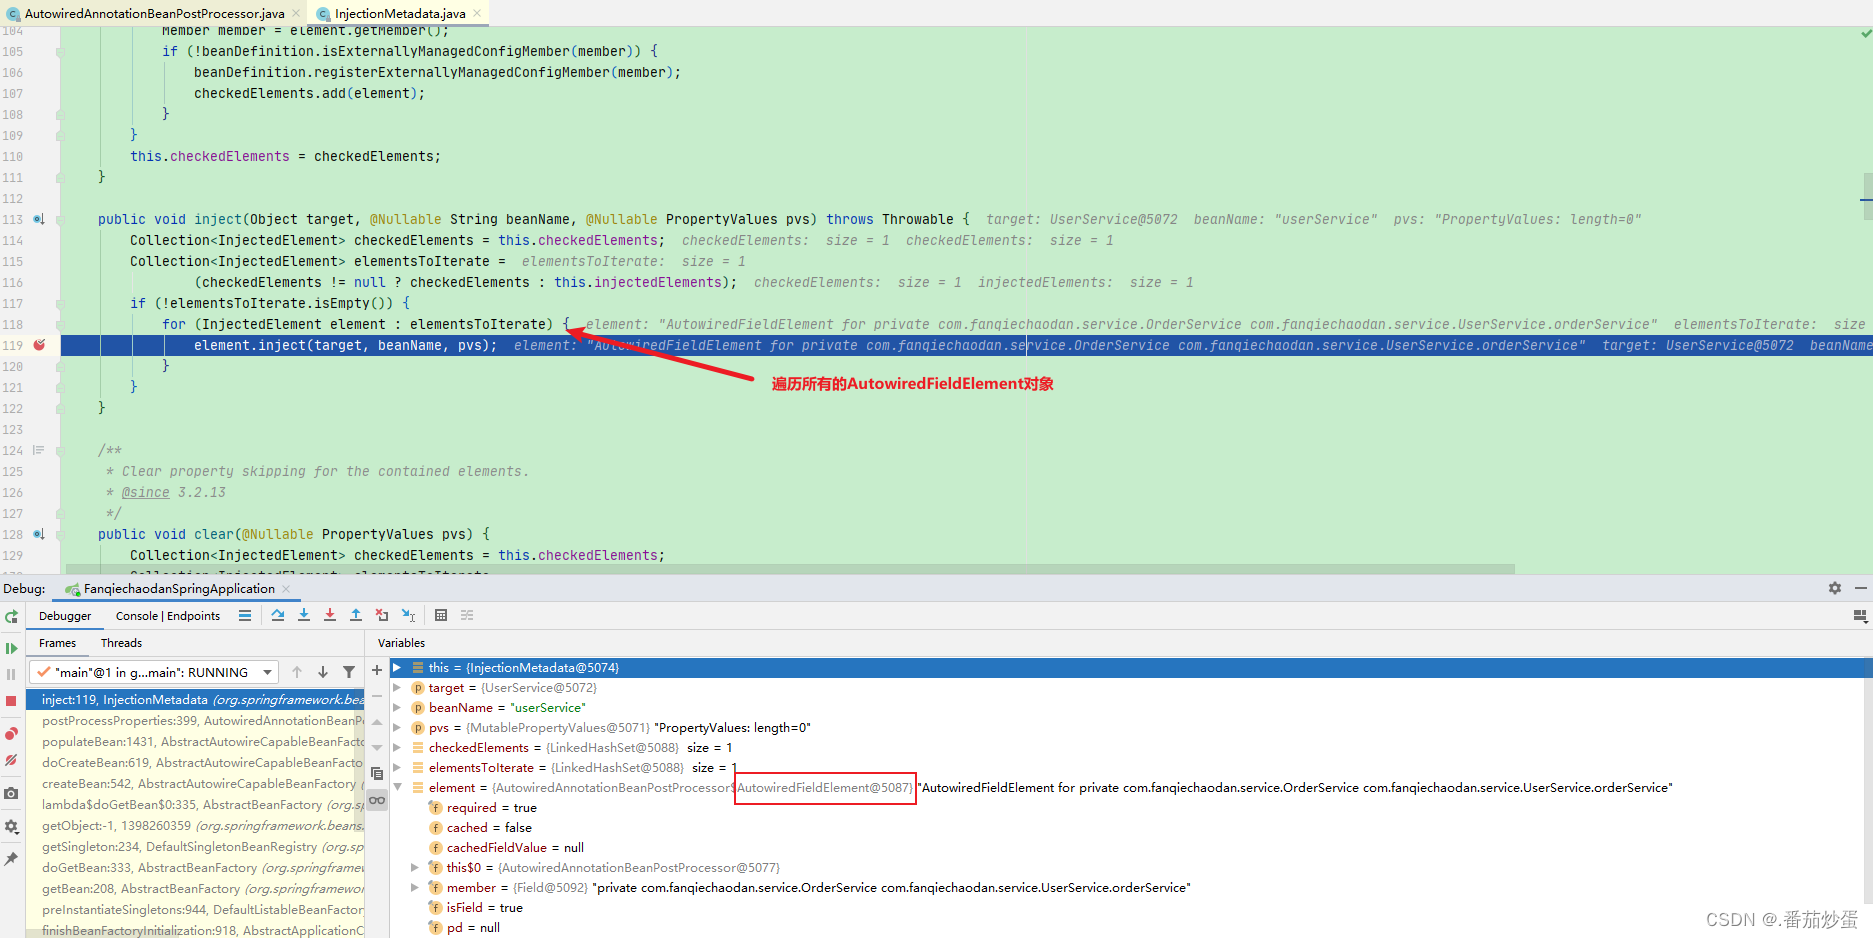Select previous frame with up arrow

coord(297,672)
